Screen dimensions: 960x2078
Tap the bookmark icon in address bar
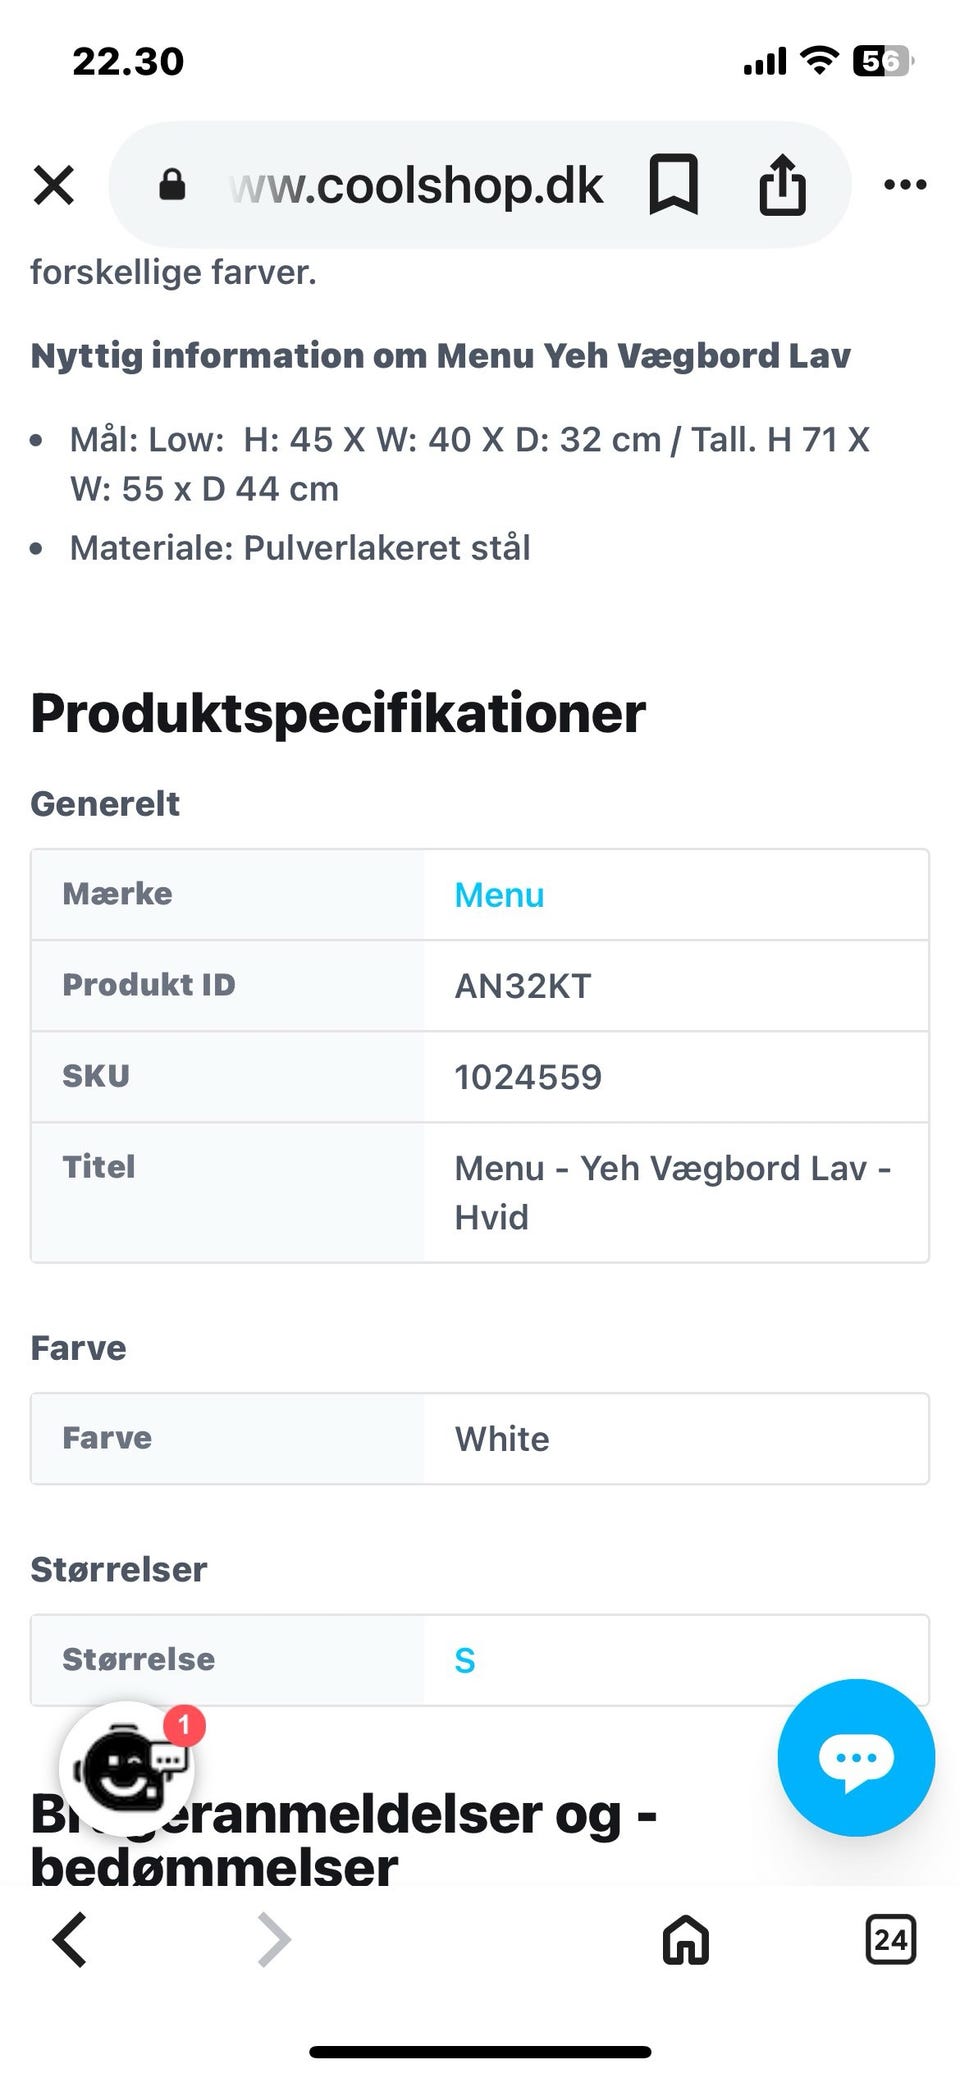click(673, 185)
